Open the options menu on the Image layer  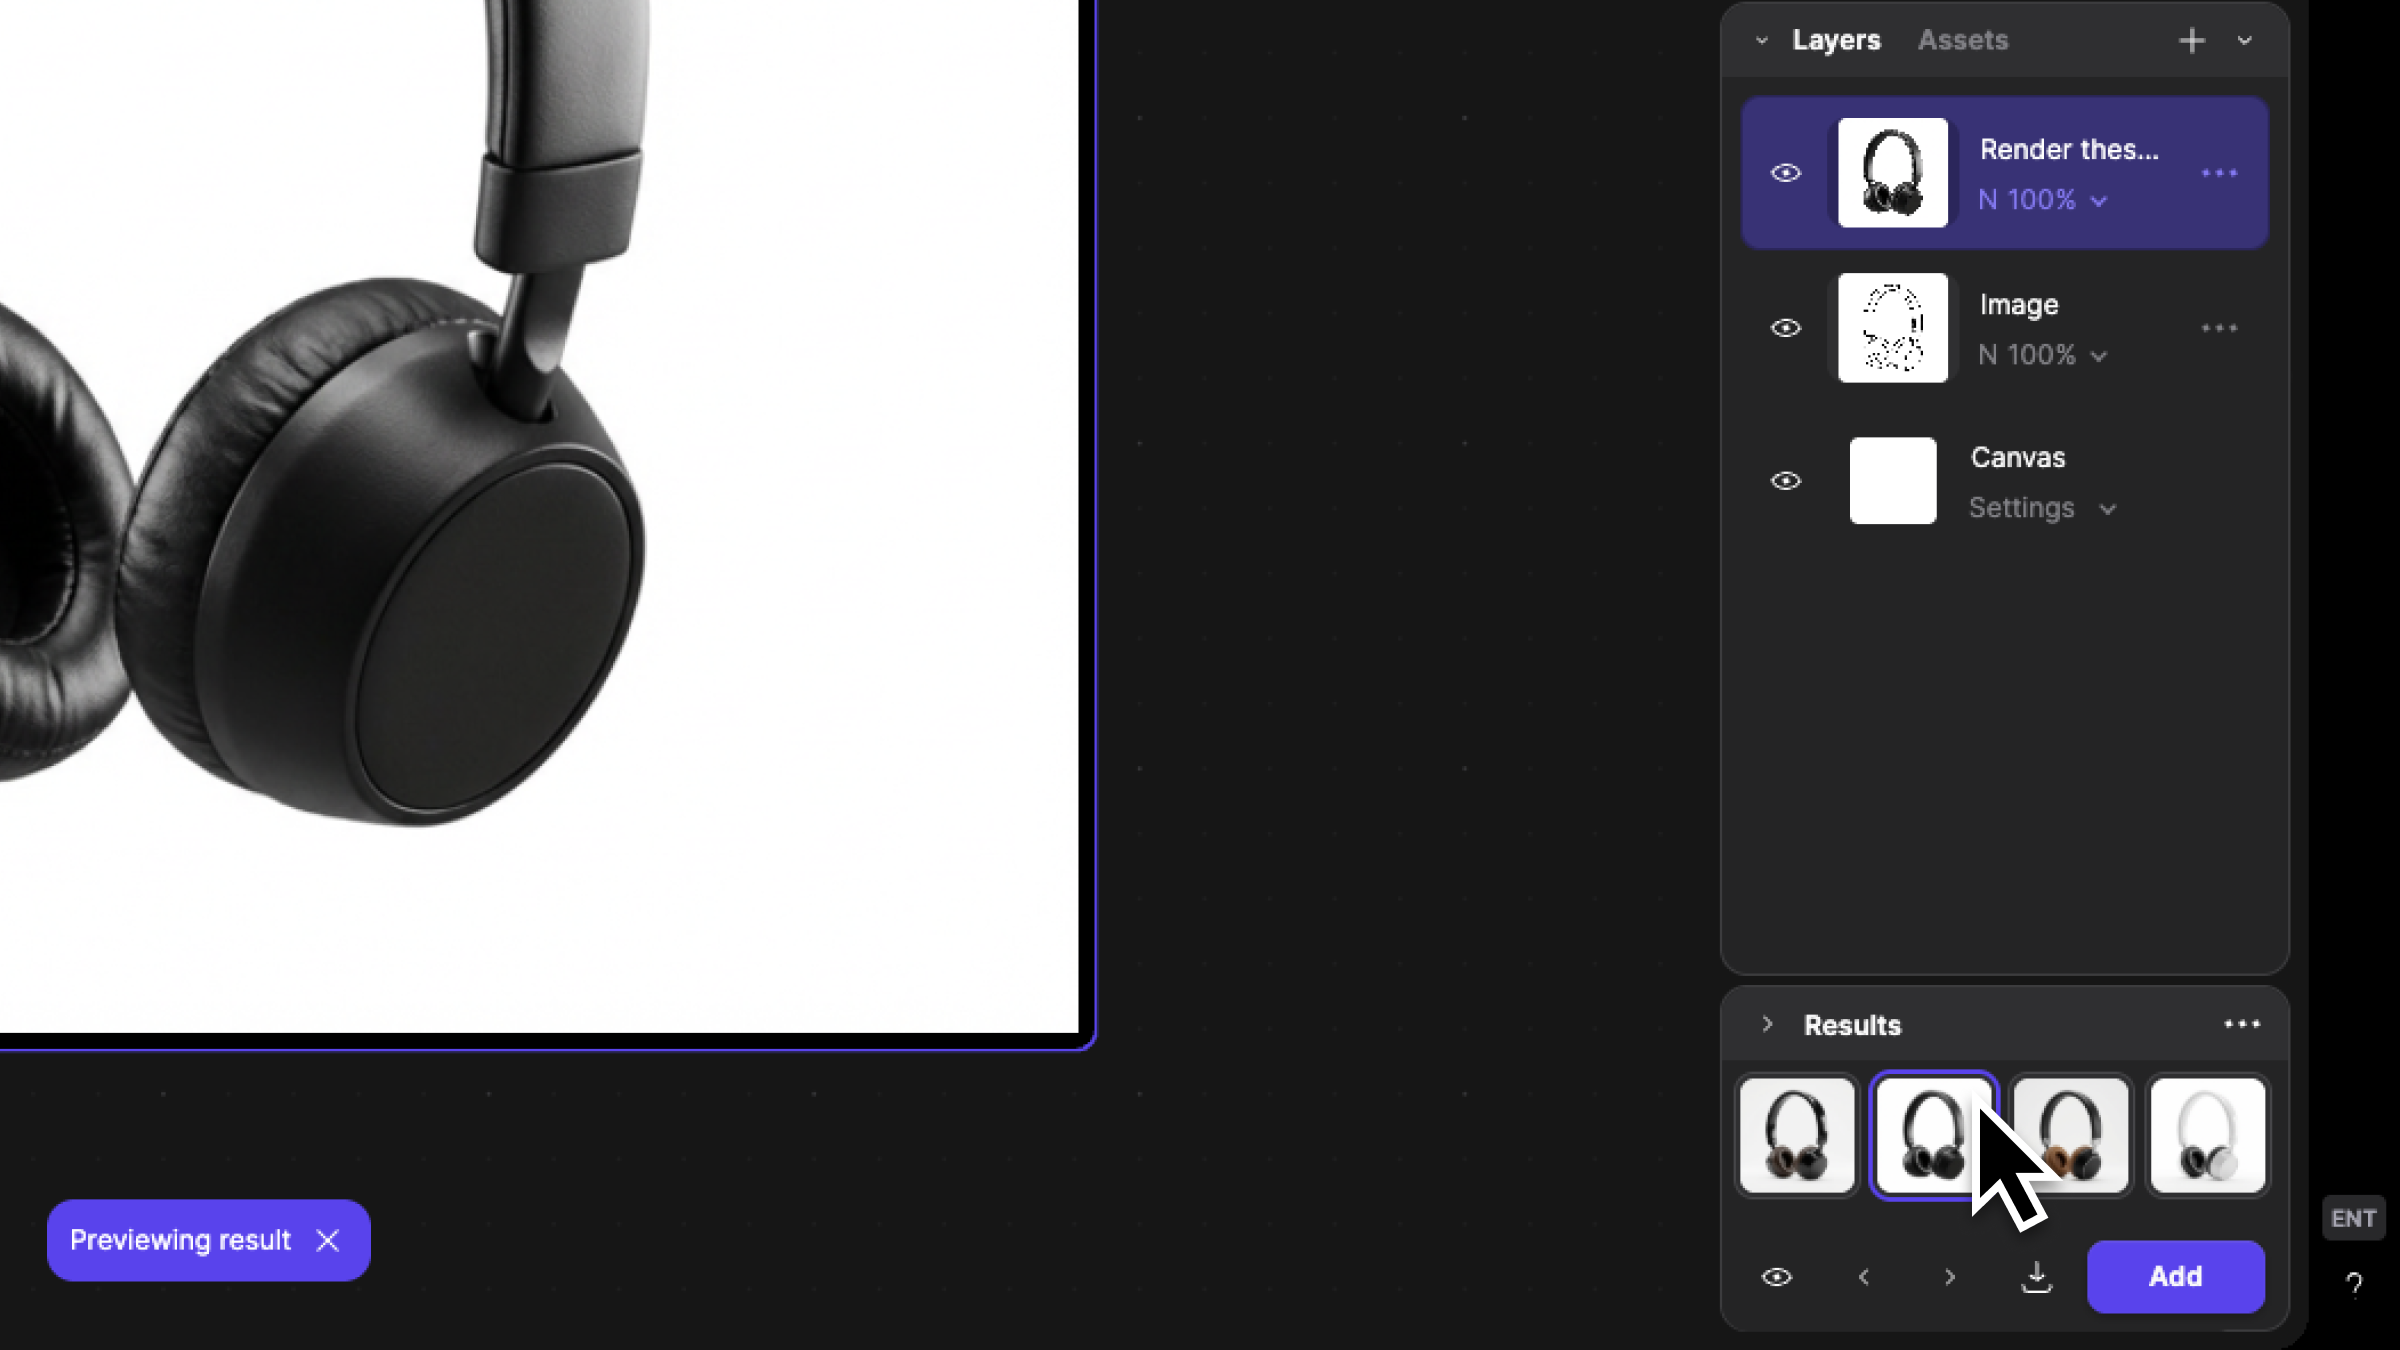click(x=2222, y=327)
